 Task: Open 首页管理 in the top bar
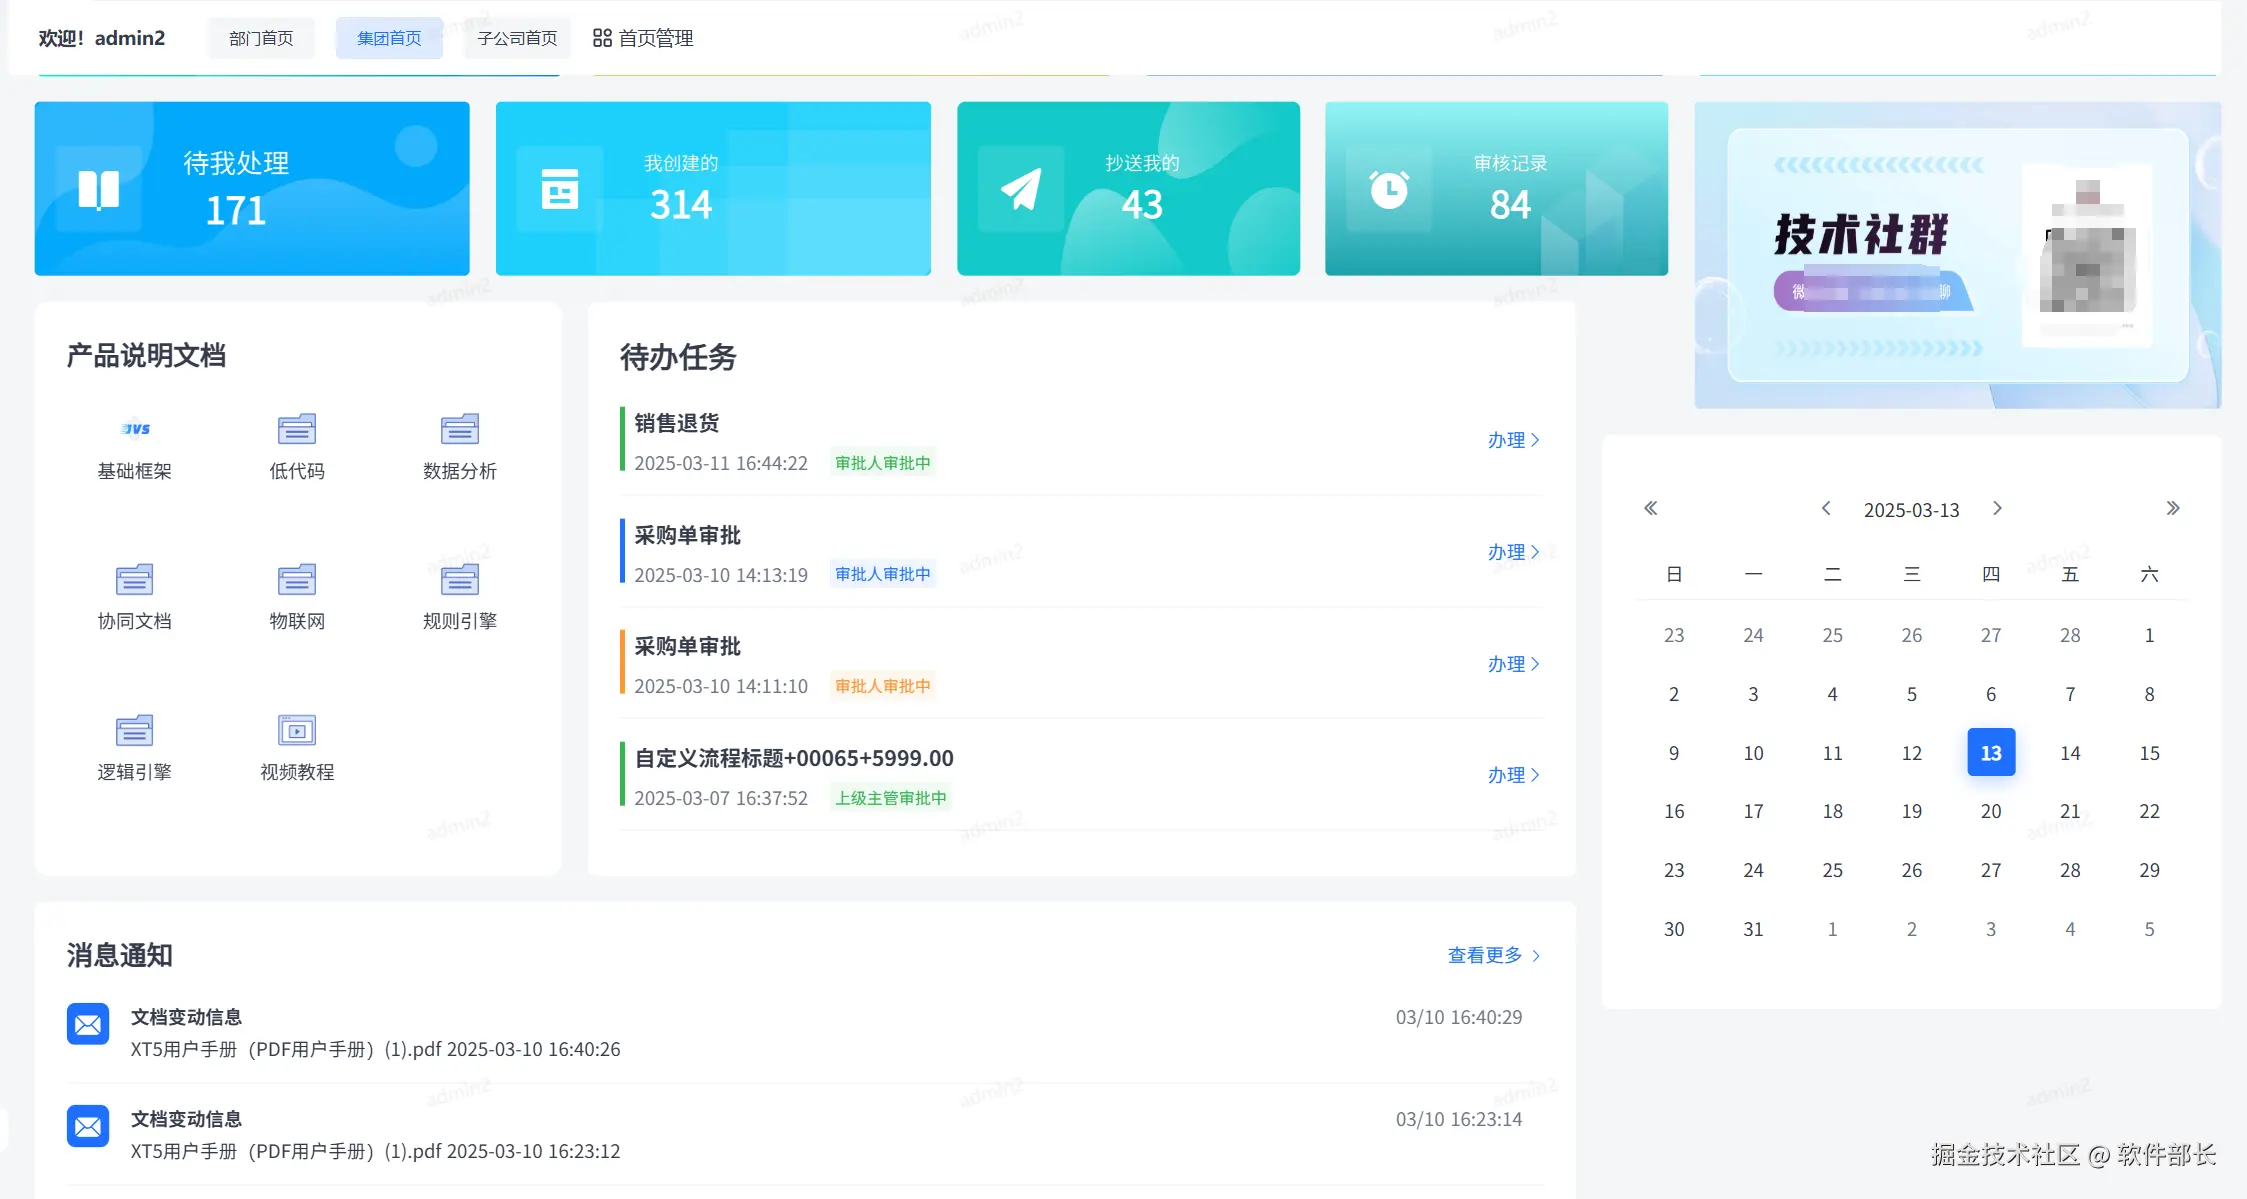coord(643,38)
